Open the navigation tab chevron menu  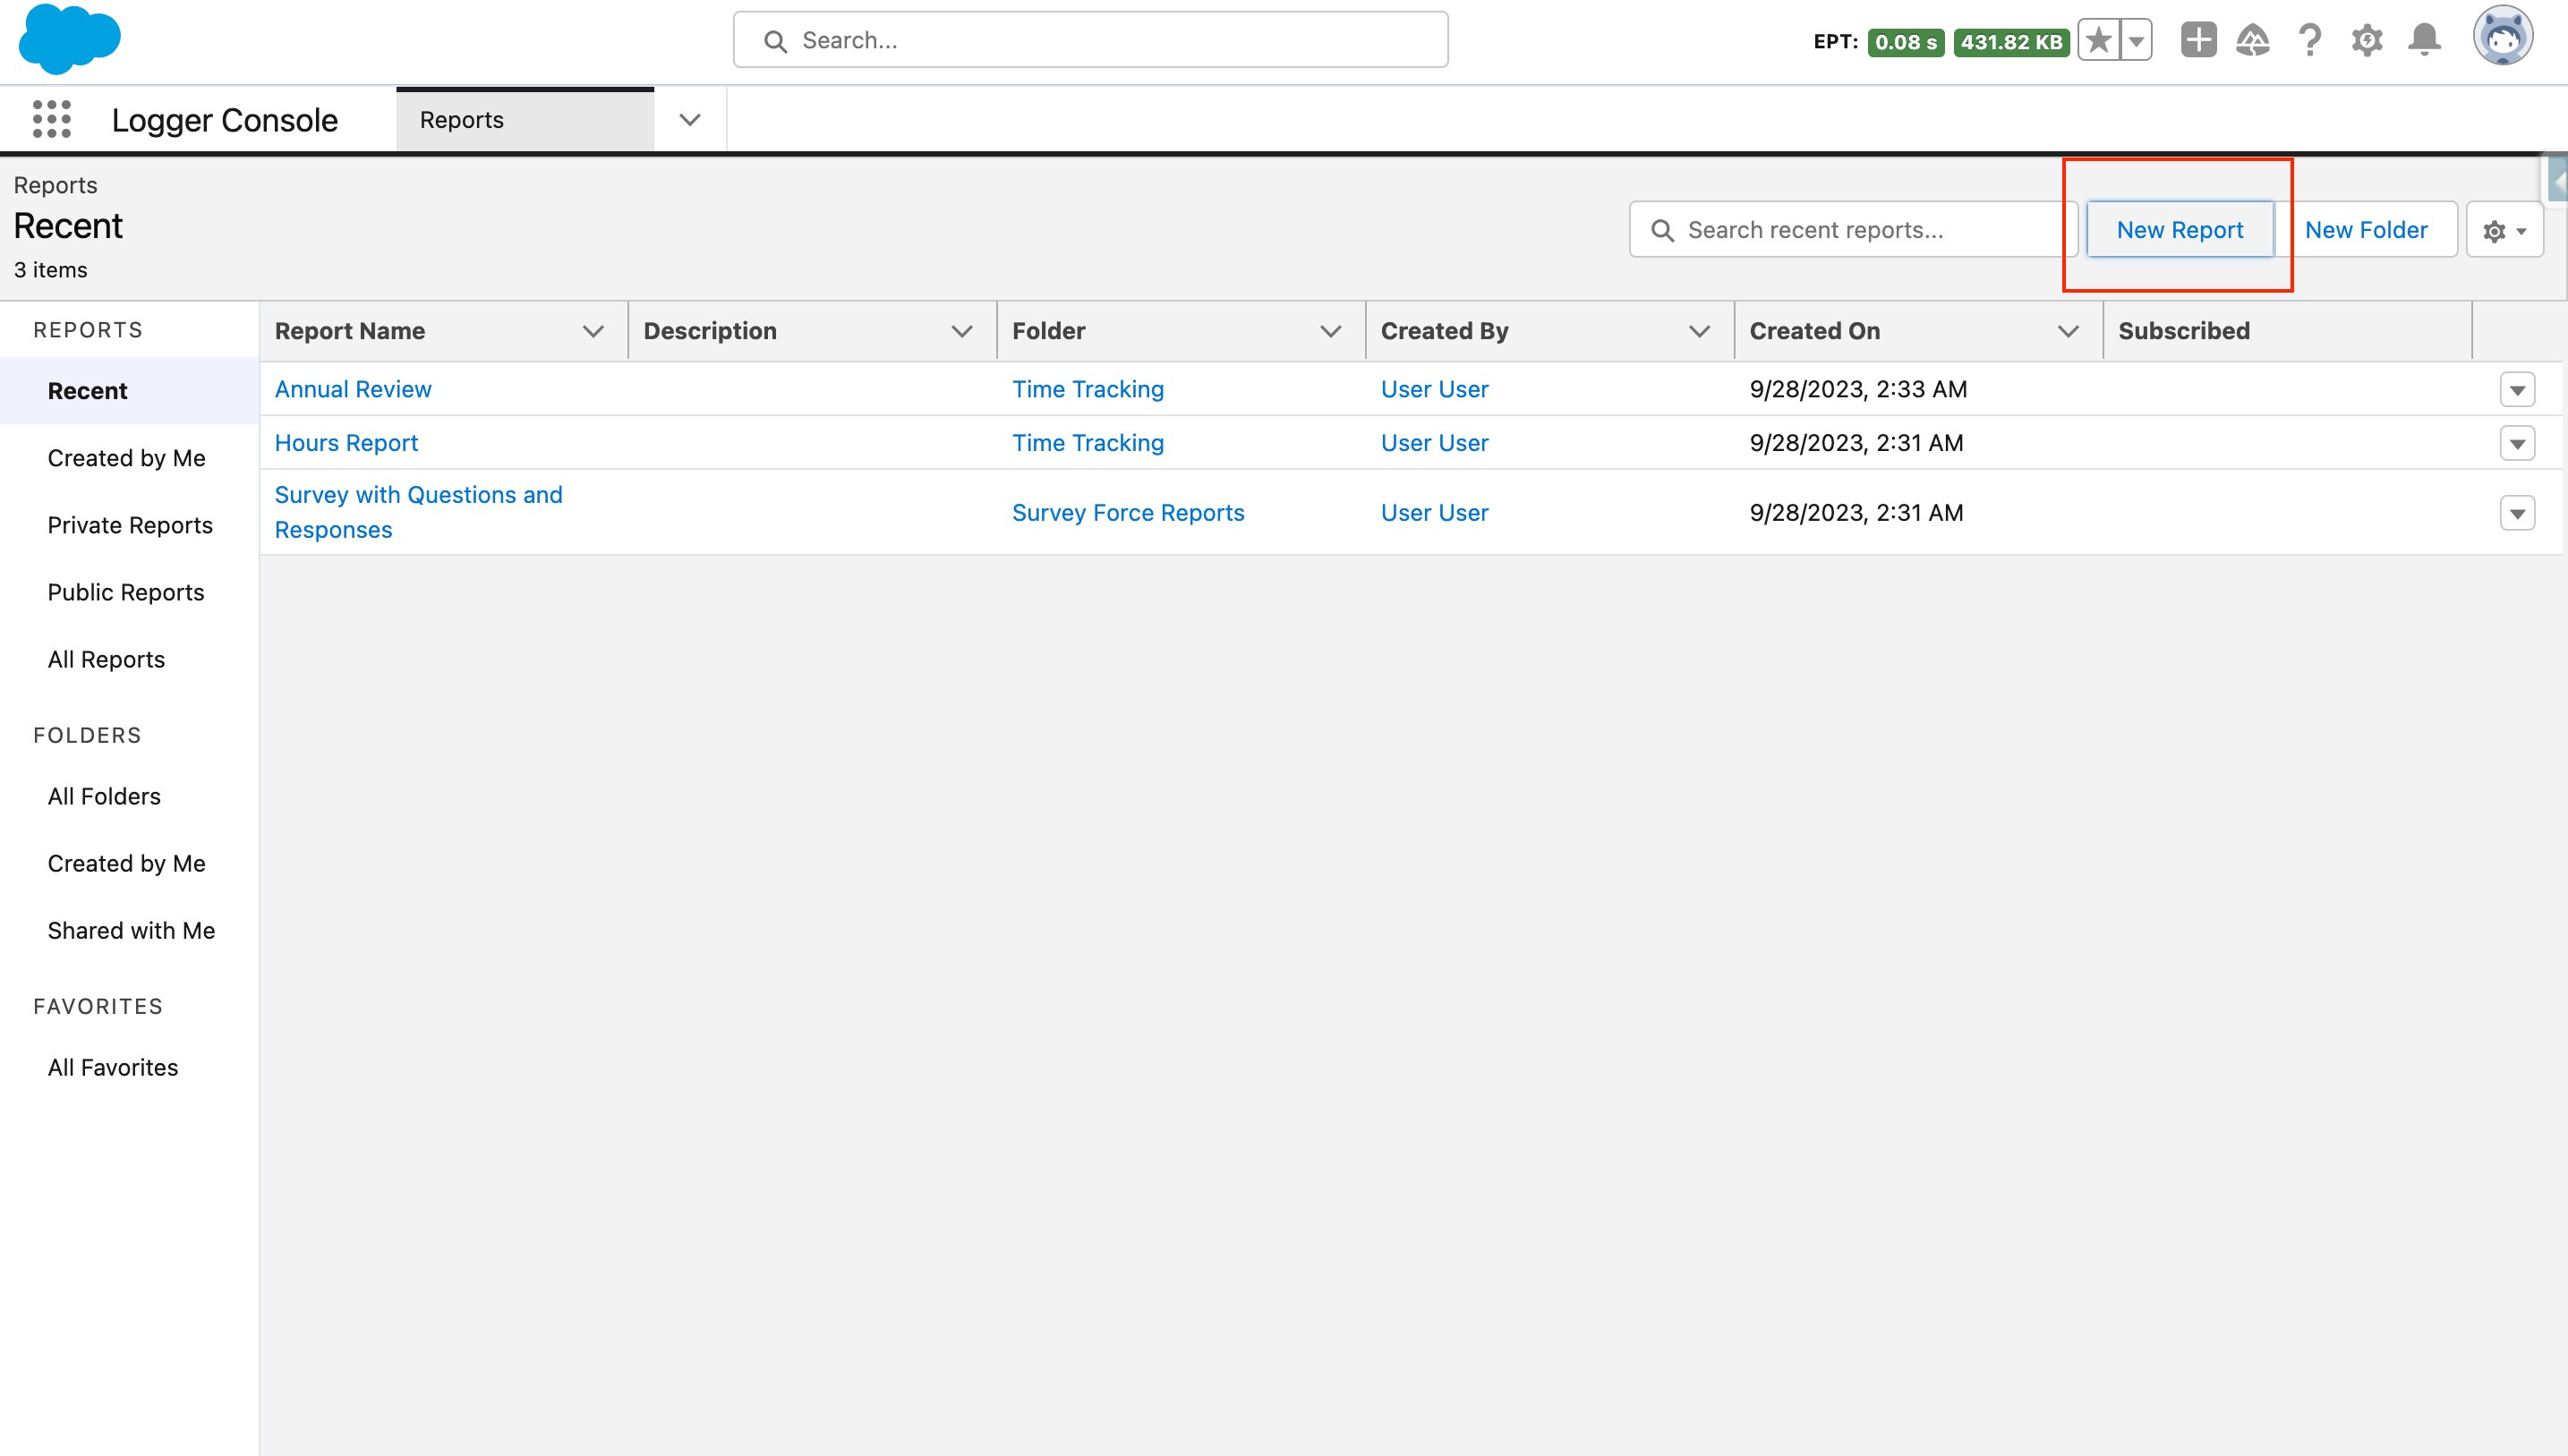tap(690, 120)
